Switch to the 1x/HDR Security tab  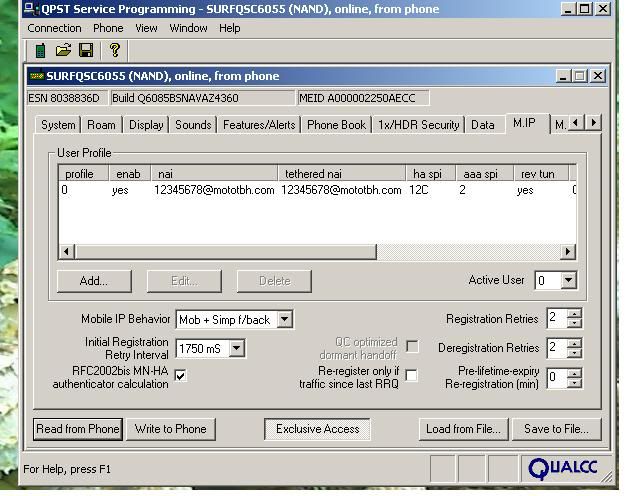click(419, 125)
